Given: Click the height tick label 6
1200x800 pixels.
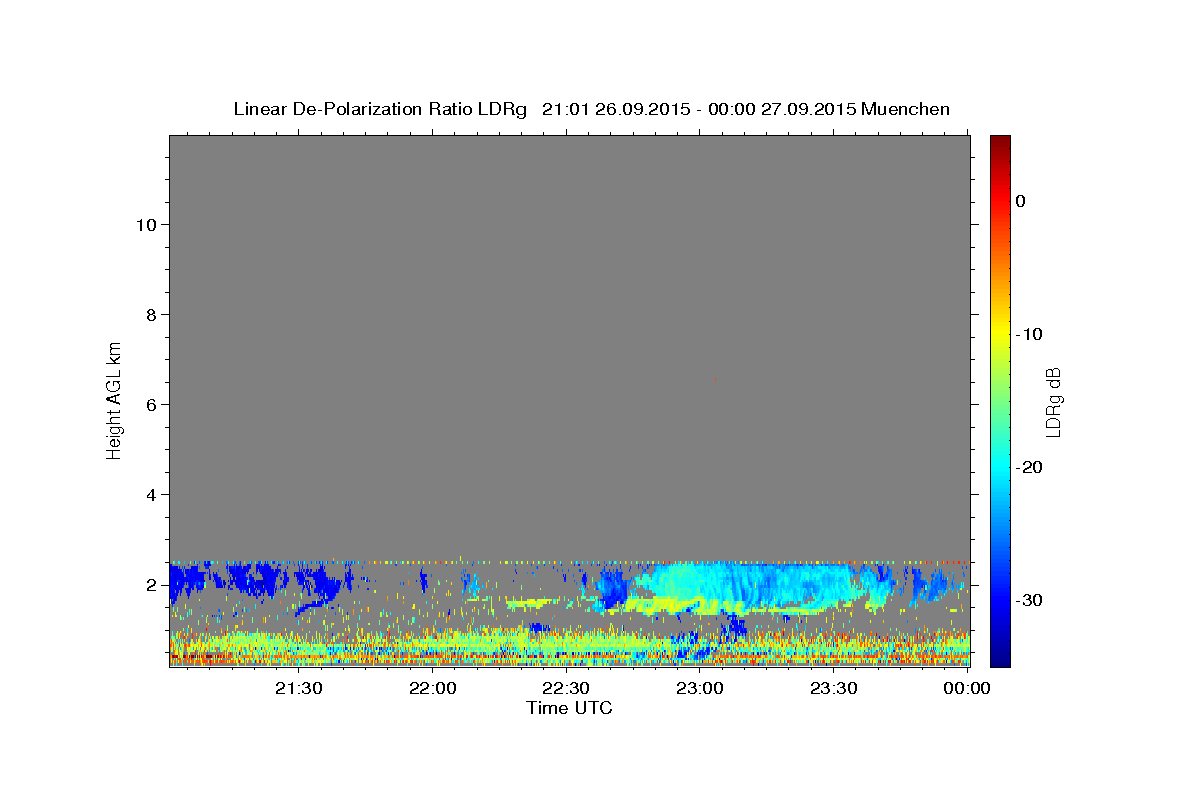Looking at the screenshot, I should pyautogui.click(x=149, y=404).
